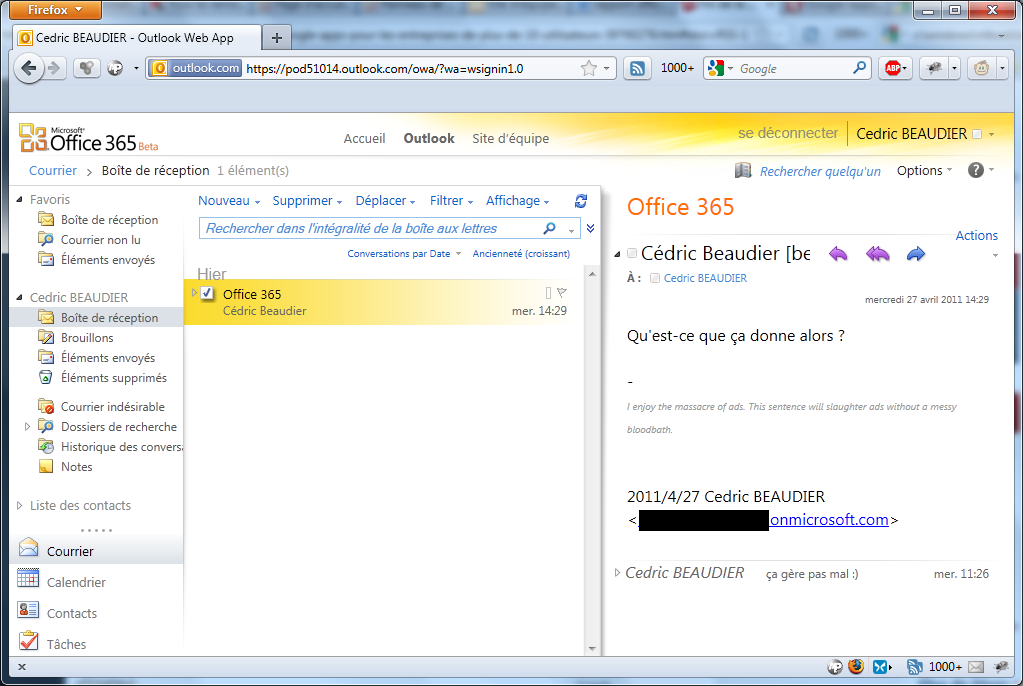The image size is (1023, 686).
Task: Expand Liste des contacts section
Action: [19, 505]
